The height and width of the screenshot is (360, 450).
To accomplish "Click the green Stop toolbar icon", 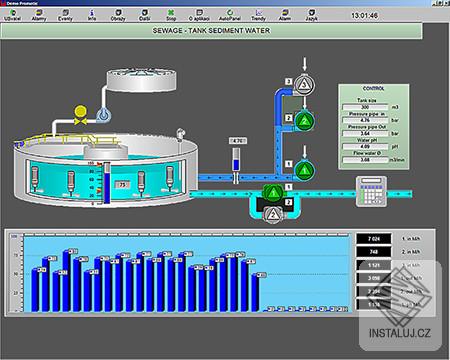I will pyautogui.click(x=171, y=15).
